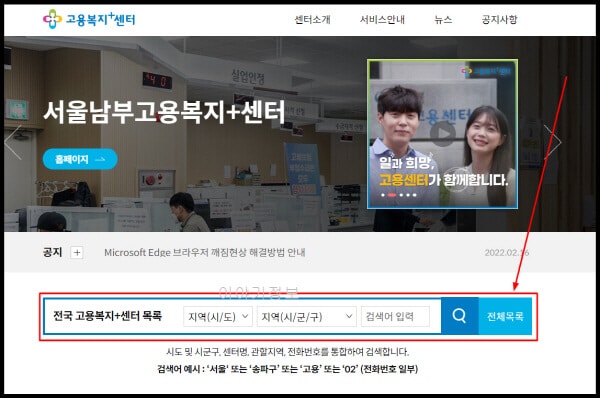Click the magnifier search button
600x398 pixels.
459,316
